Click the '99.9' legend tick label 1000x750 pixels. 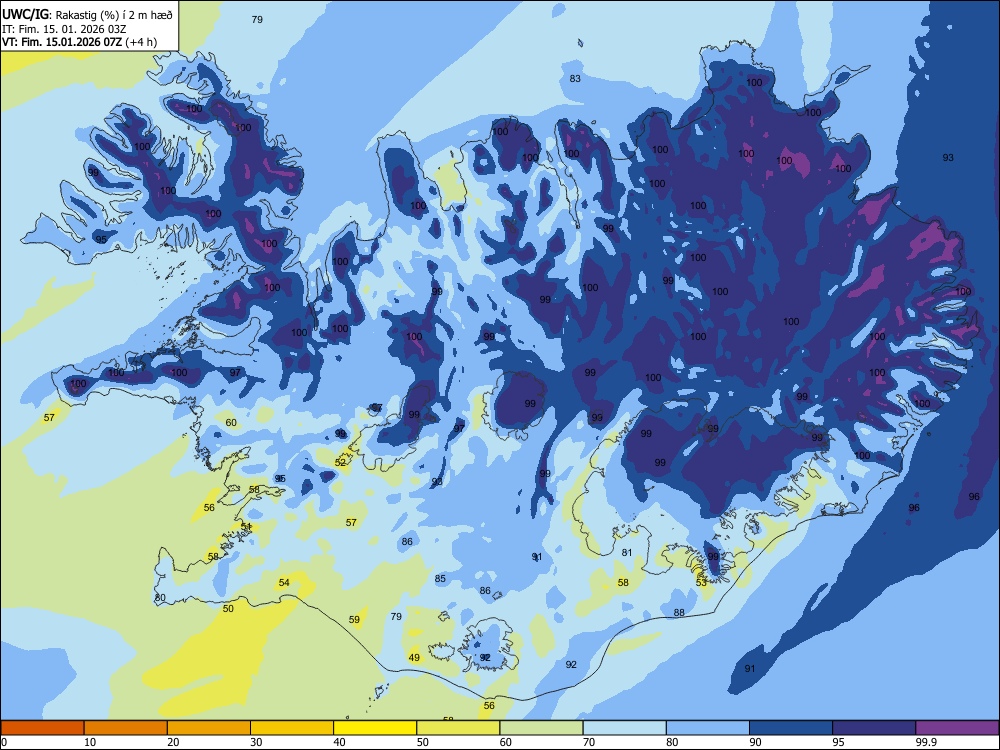926,742
